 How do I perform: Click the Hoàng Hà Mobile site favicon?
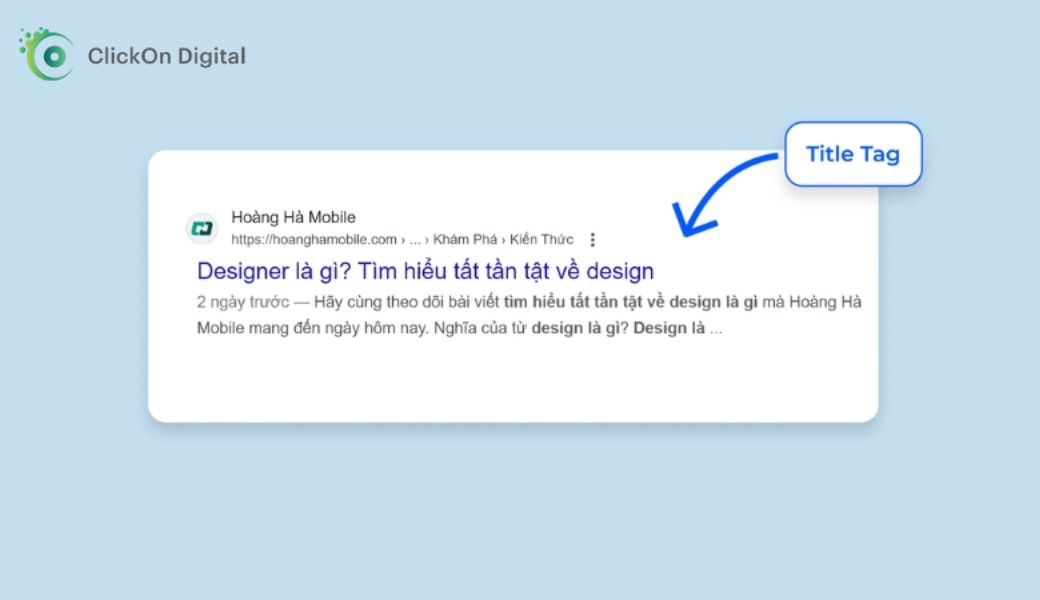tap(202, 229)
